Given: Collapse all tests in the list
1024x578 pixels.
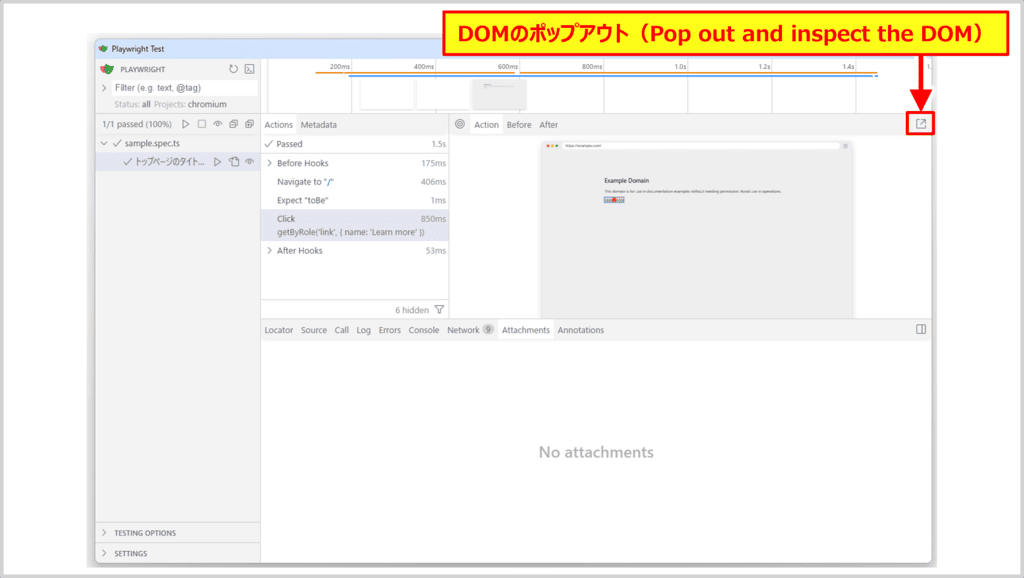Looking at the screenshot, I should (x=233, y=125).
